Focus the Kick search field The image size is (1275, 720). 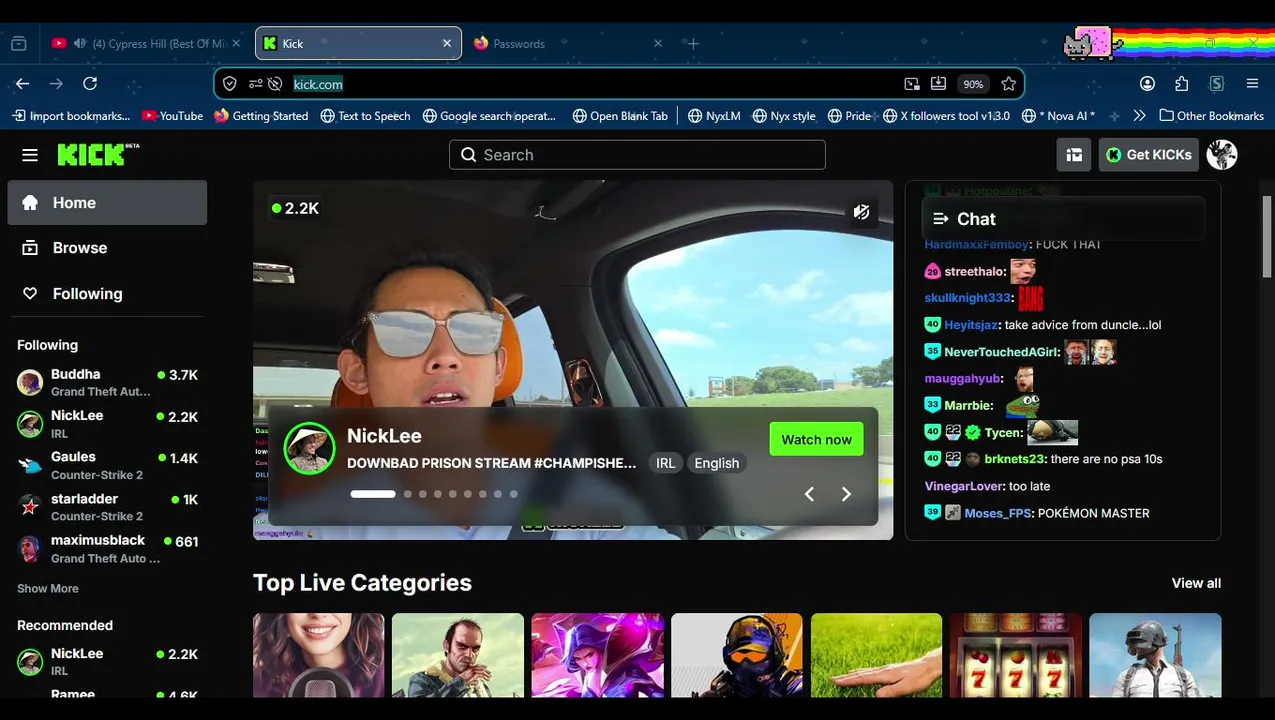click(637, 155)
